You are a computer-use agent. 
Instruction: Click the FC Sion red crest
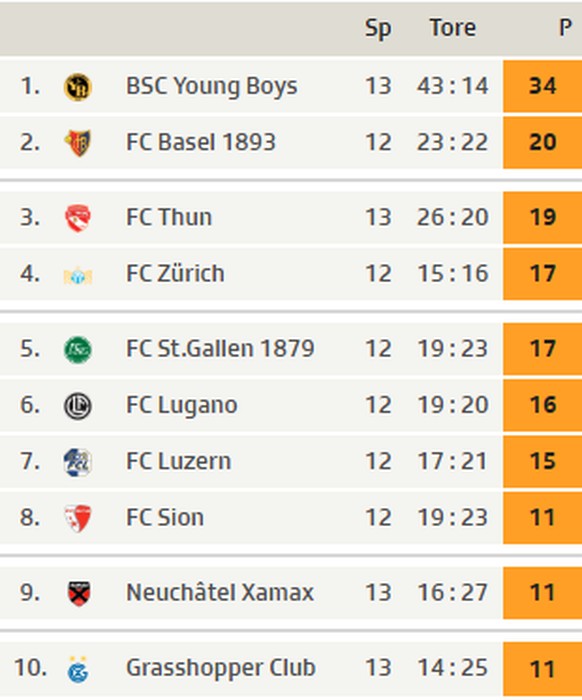78,518
